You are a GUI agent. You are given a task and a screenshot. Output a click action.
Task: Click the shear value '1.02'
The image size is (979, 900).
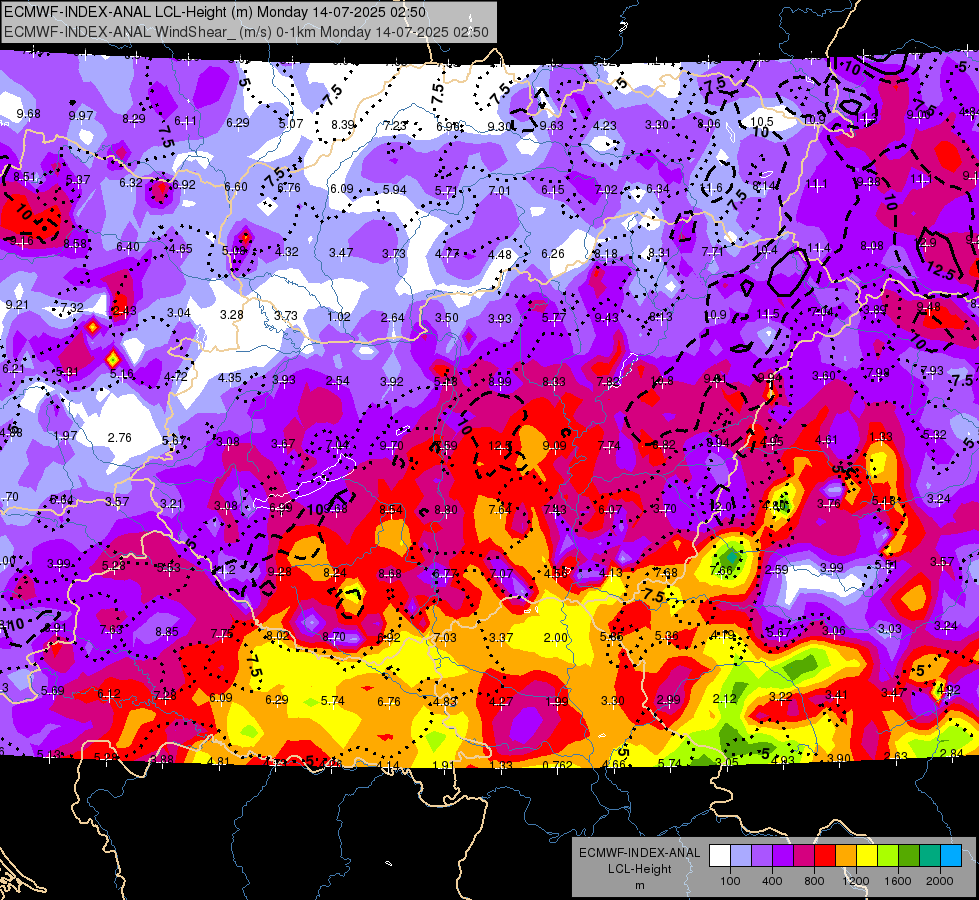339,317
